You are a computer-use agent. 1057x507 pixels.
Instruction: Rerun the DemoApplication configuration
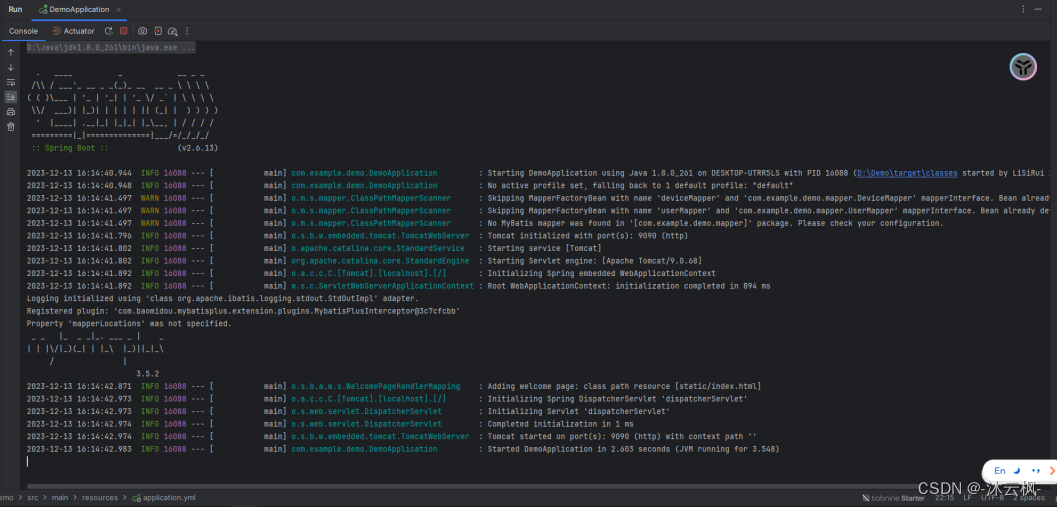coord(109,31)
